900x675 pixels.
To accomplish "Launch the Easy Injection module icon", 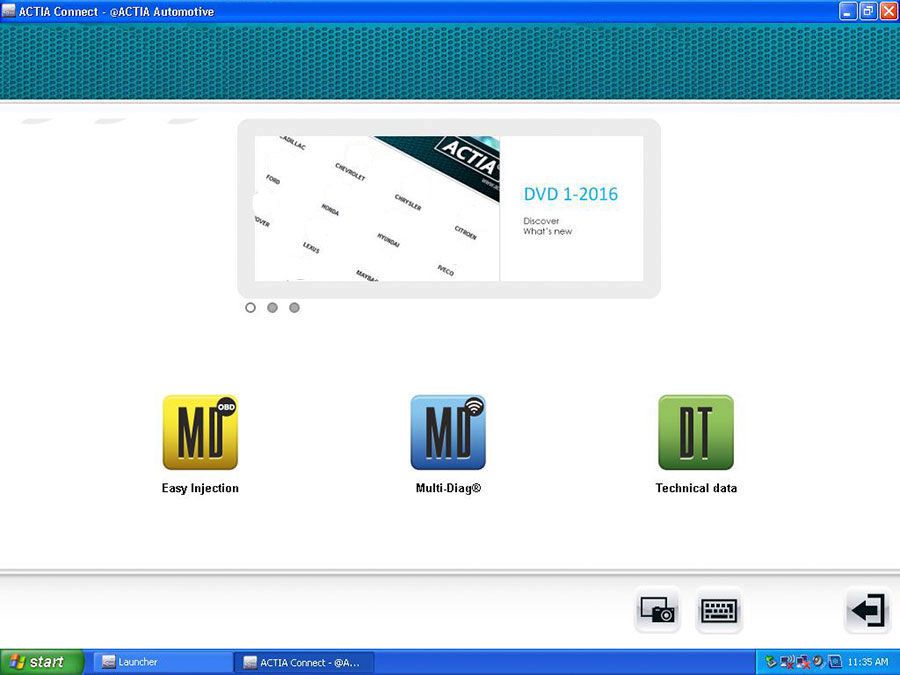I will click(200, 432).
